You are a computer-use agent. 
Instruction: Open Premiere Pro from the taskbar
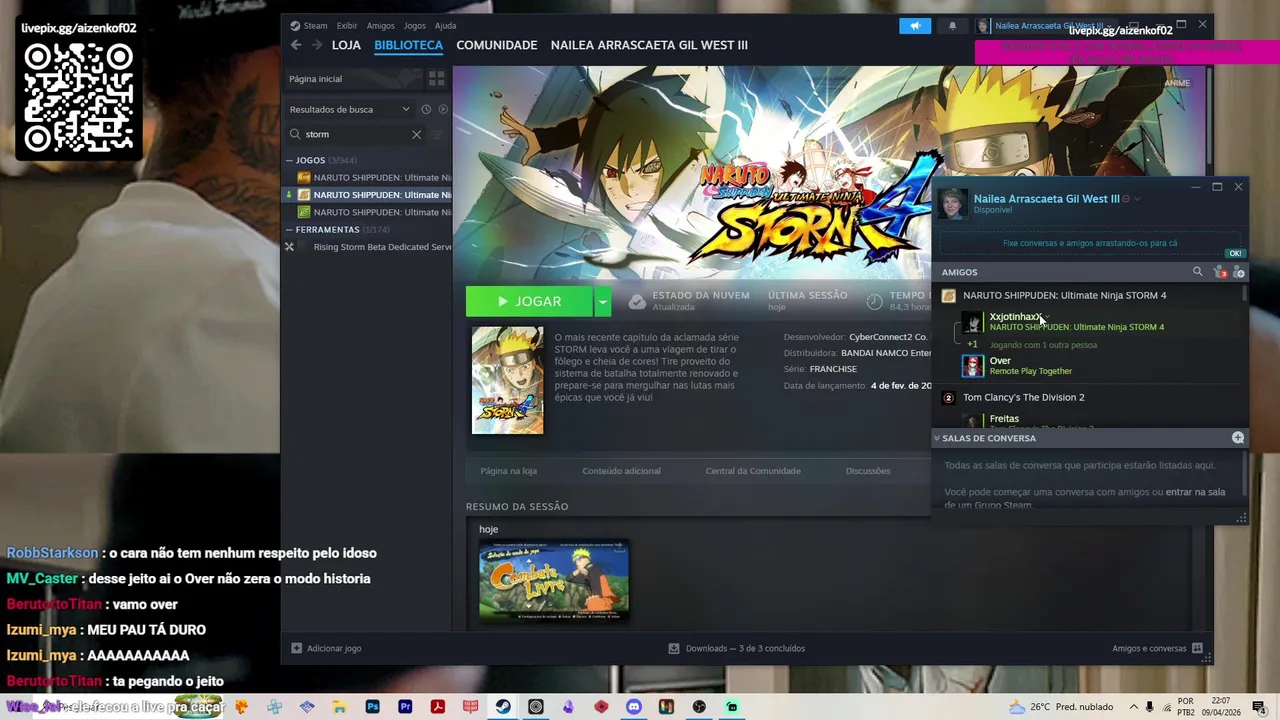coord(405,707)
